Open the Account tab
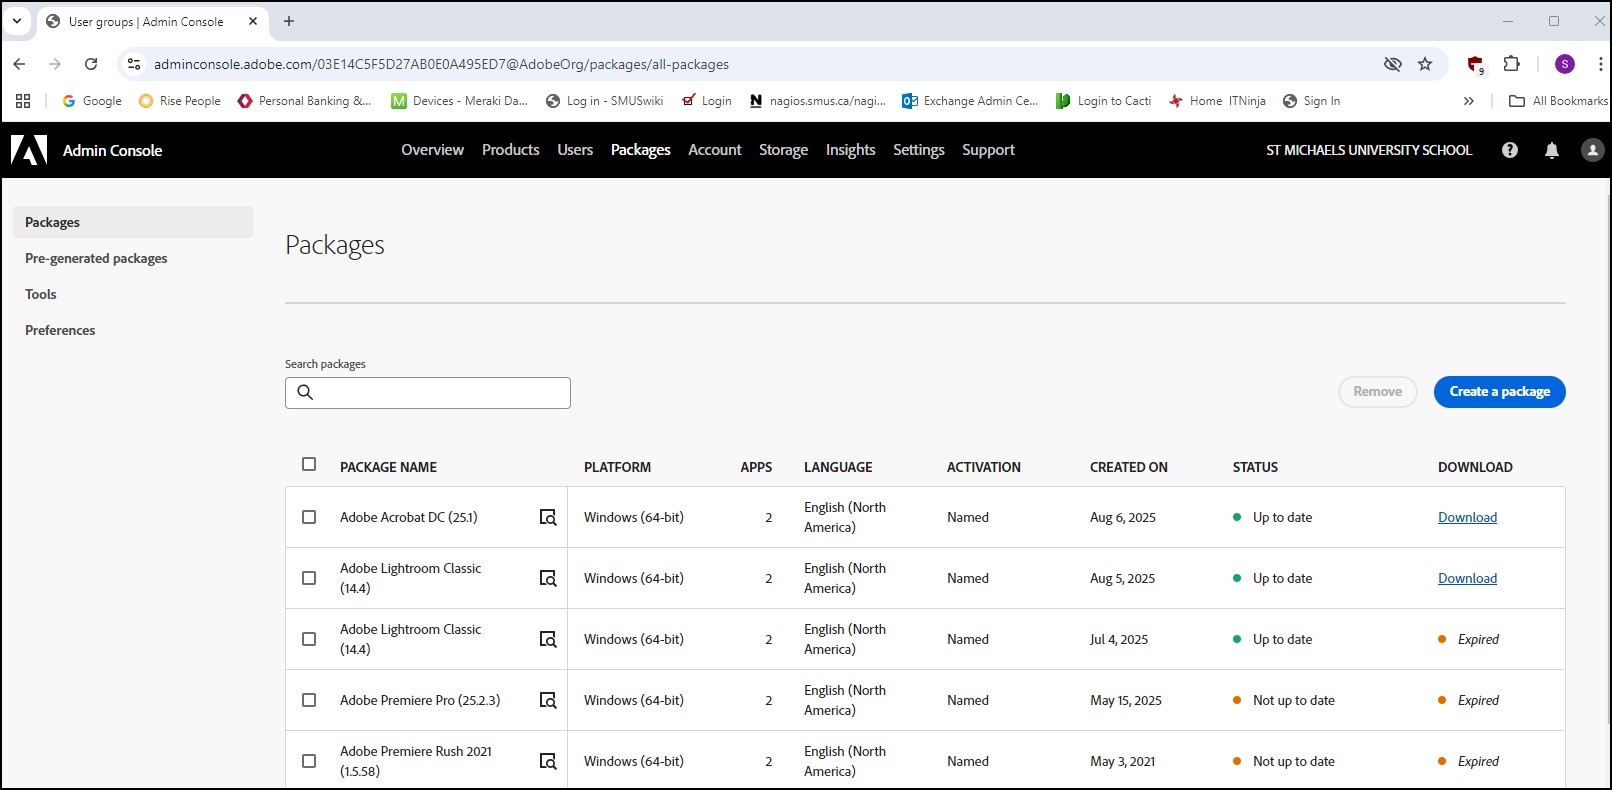Screen dimensions: 1612x790 click(715, 150)
